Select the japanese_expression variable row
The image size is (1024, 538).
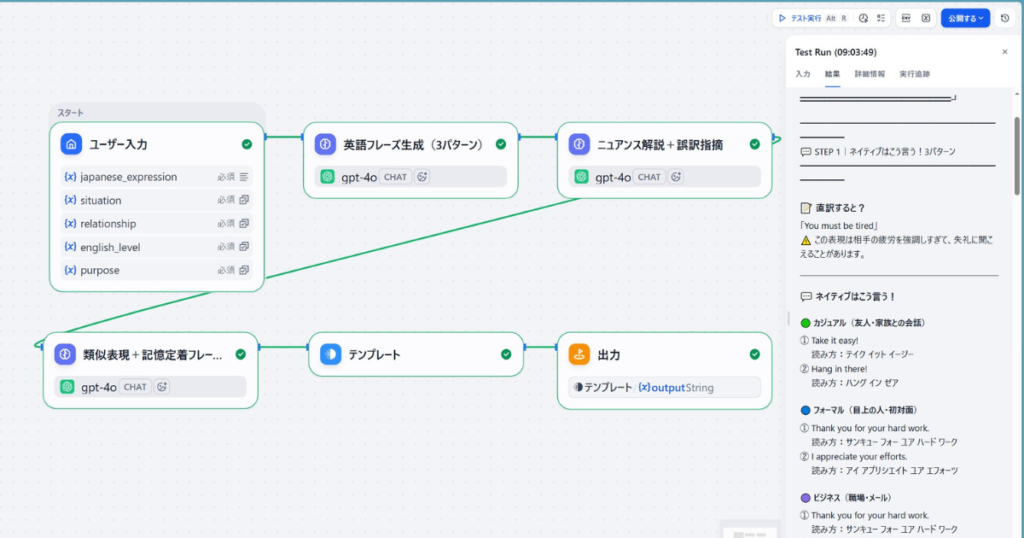(157, 177)
